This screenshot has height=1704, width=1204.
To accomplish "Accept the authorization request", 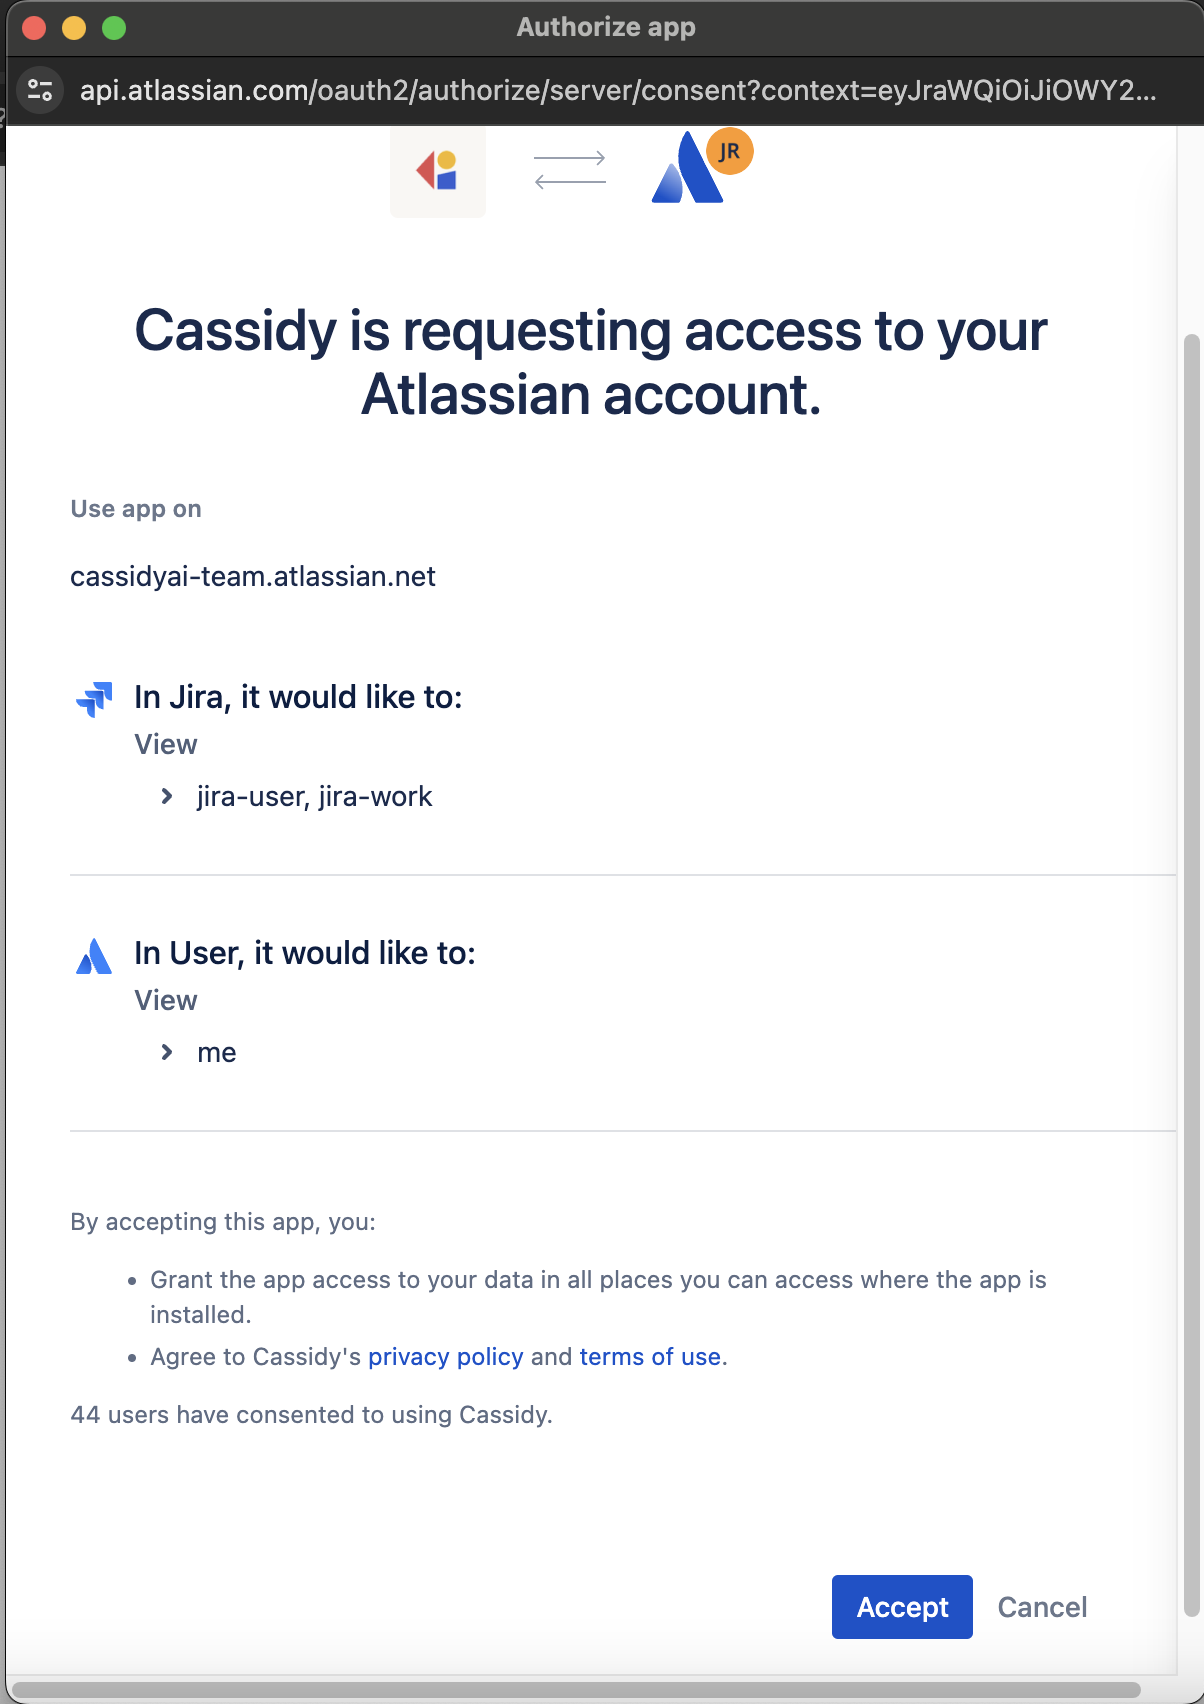I will pos(901,1607).
